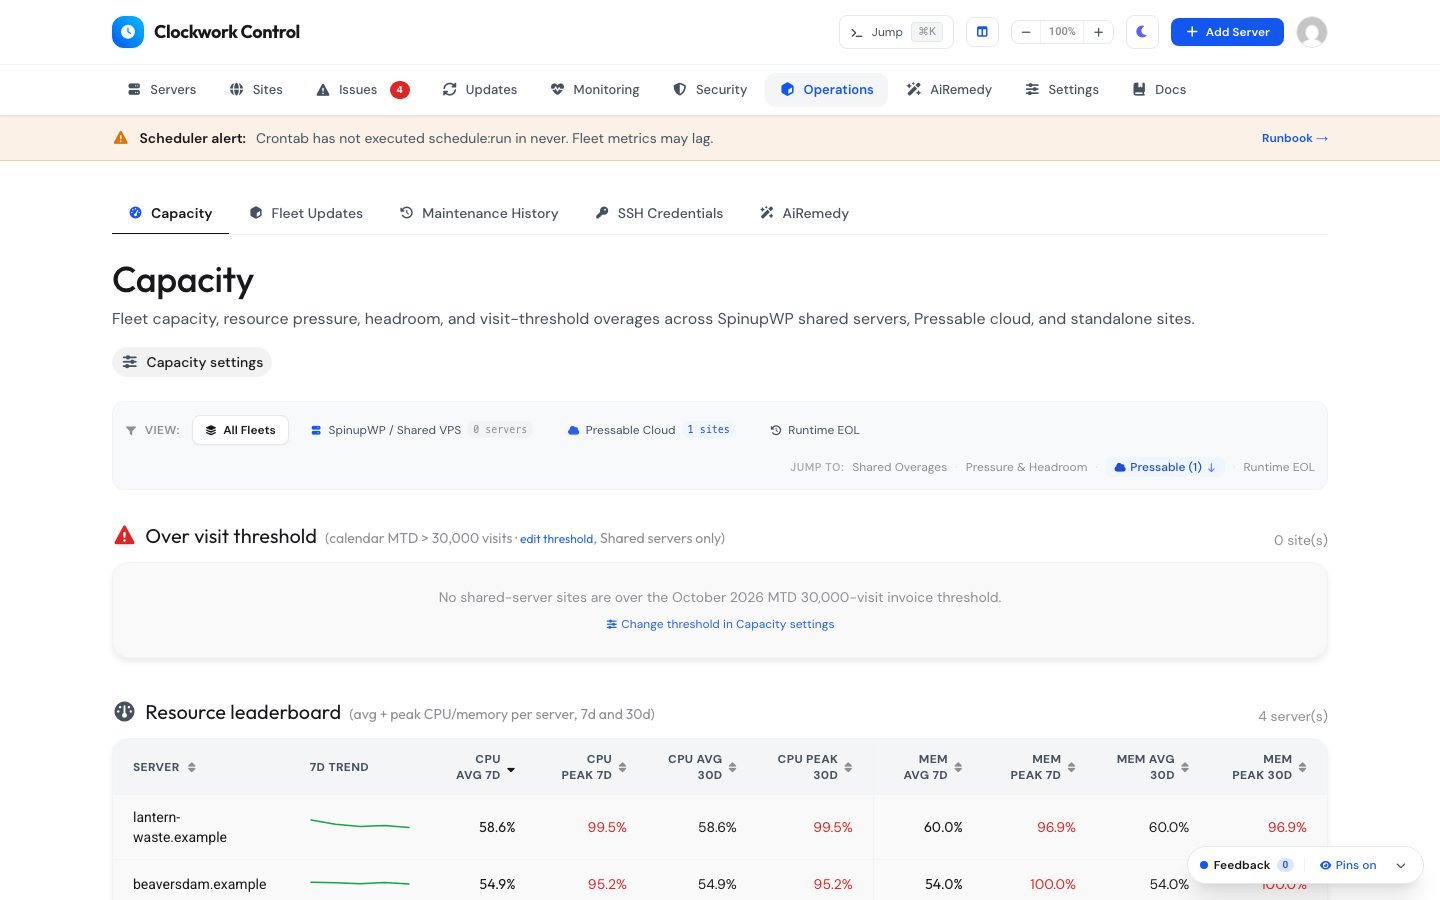Jump to Pressure & Headroom section
The height and width of the screenshot is (900, 1440).
1026,467
